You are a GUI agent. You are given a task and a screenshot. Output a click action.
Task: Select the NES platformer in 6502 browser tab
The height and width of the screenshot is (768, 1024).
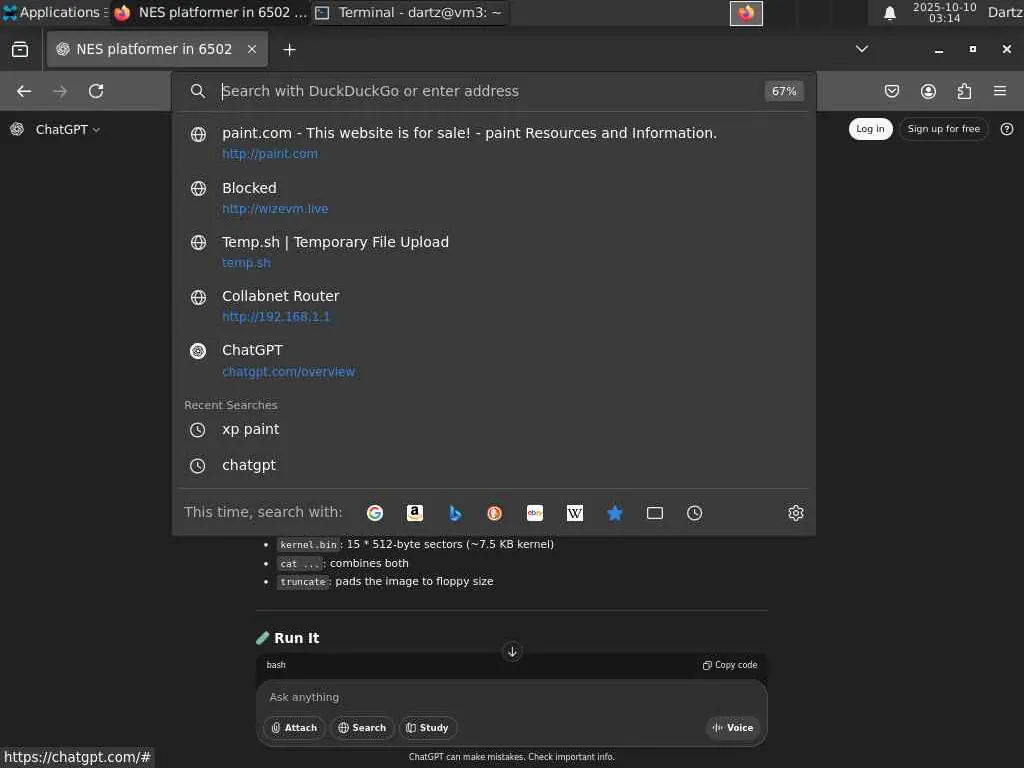coord(157,50)
